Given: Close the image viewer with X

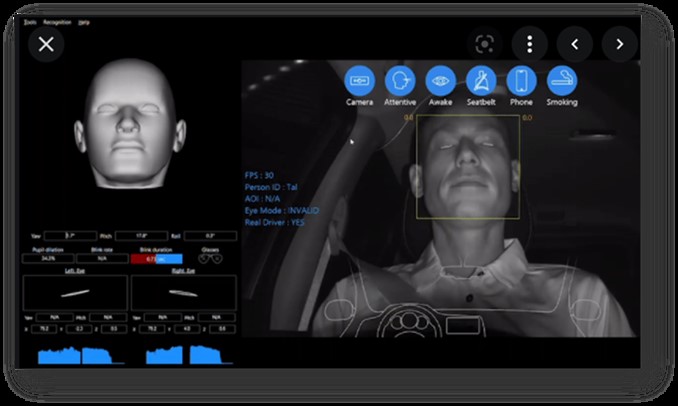Looking at the screenshot, I should click(46, 44).
